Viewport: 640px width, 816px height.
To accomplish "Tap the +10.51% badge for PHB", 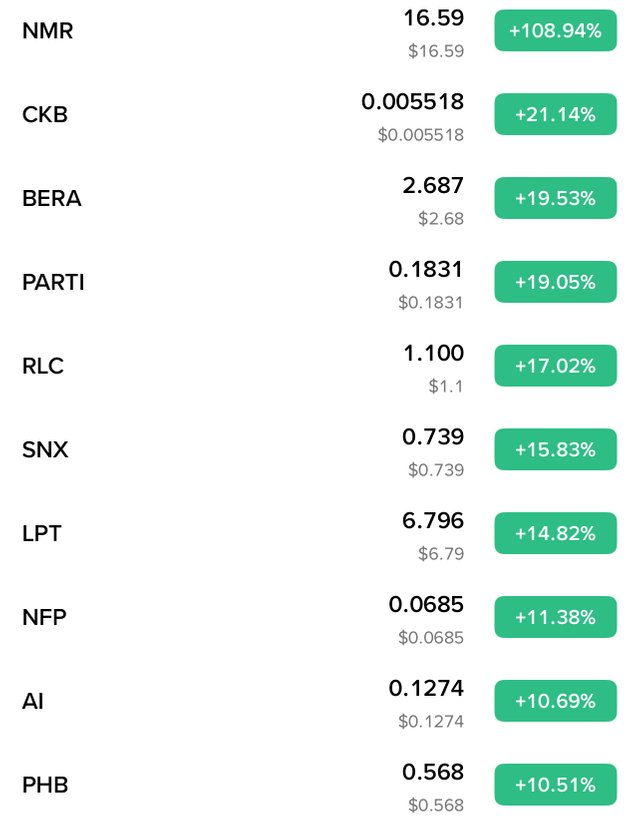I will pos(555,785).
